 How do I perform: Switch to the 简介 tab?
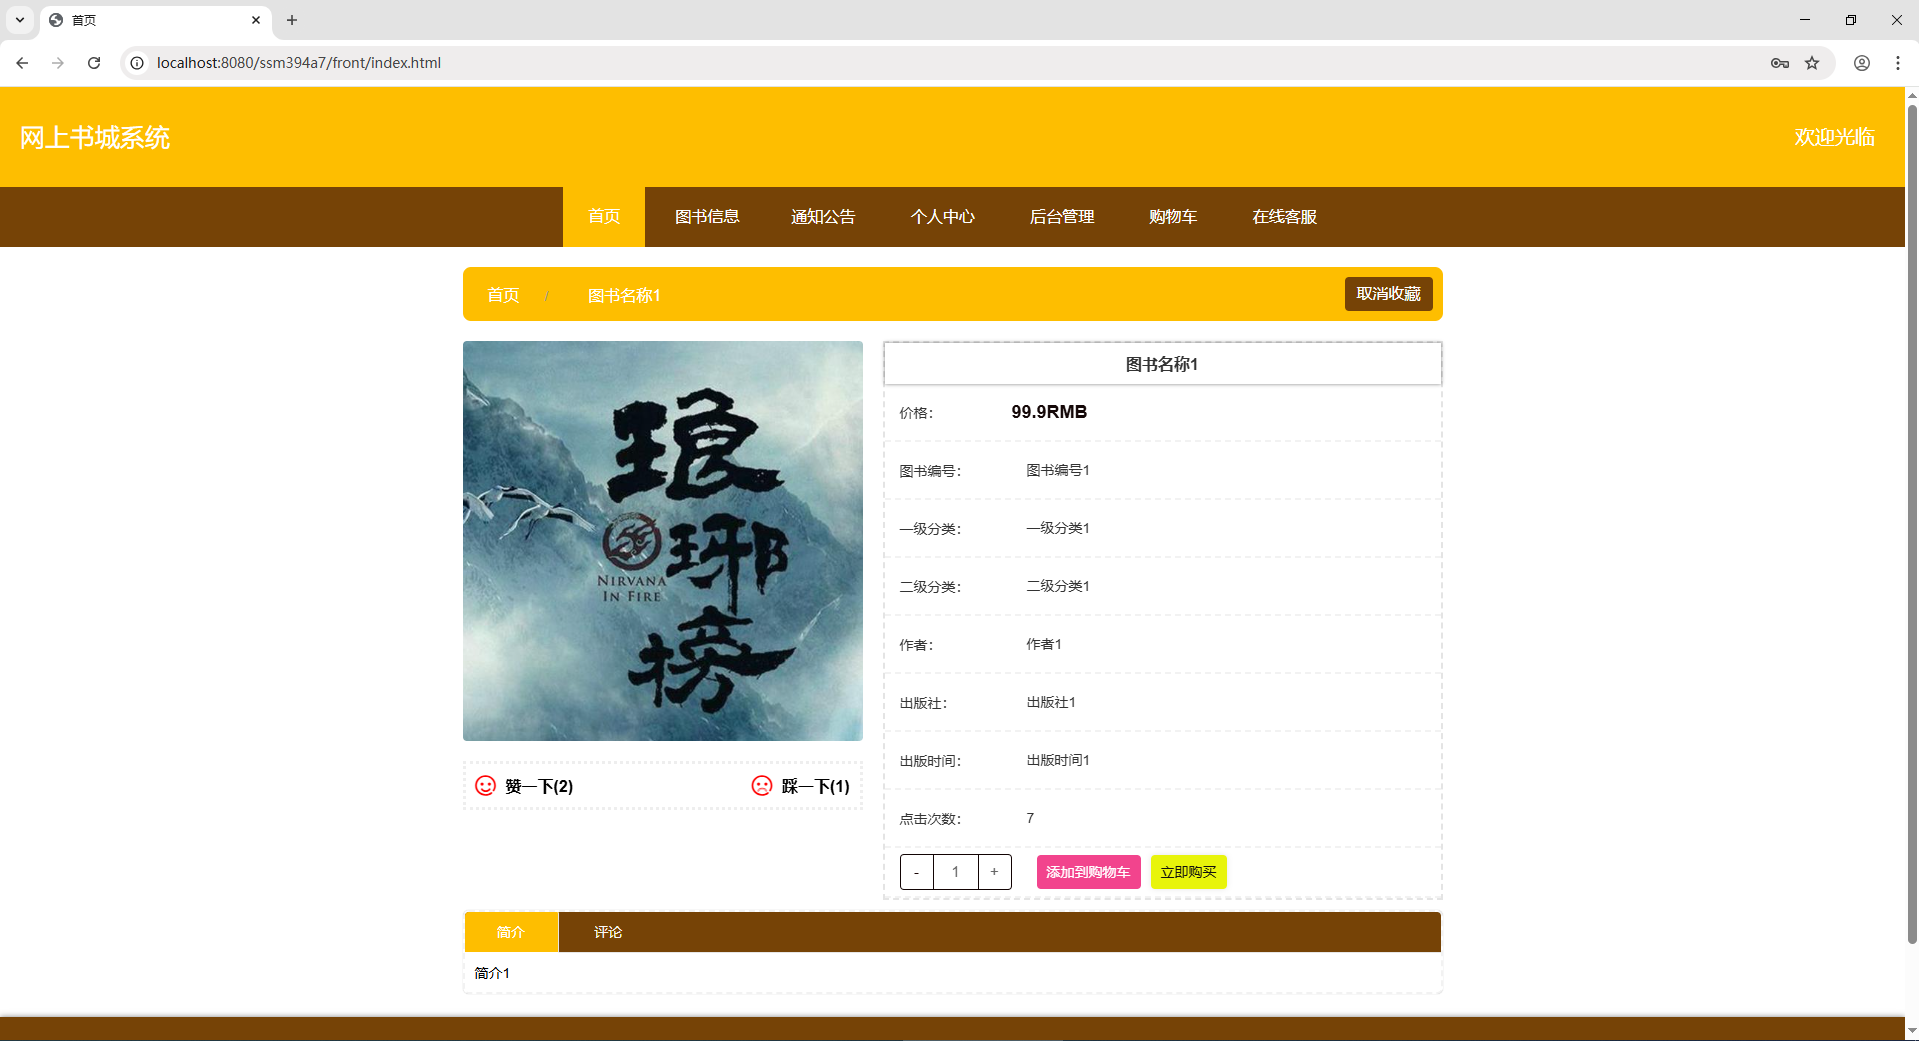click(x=511, y=932)
